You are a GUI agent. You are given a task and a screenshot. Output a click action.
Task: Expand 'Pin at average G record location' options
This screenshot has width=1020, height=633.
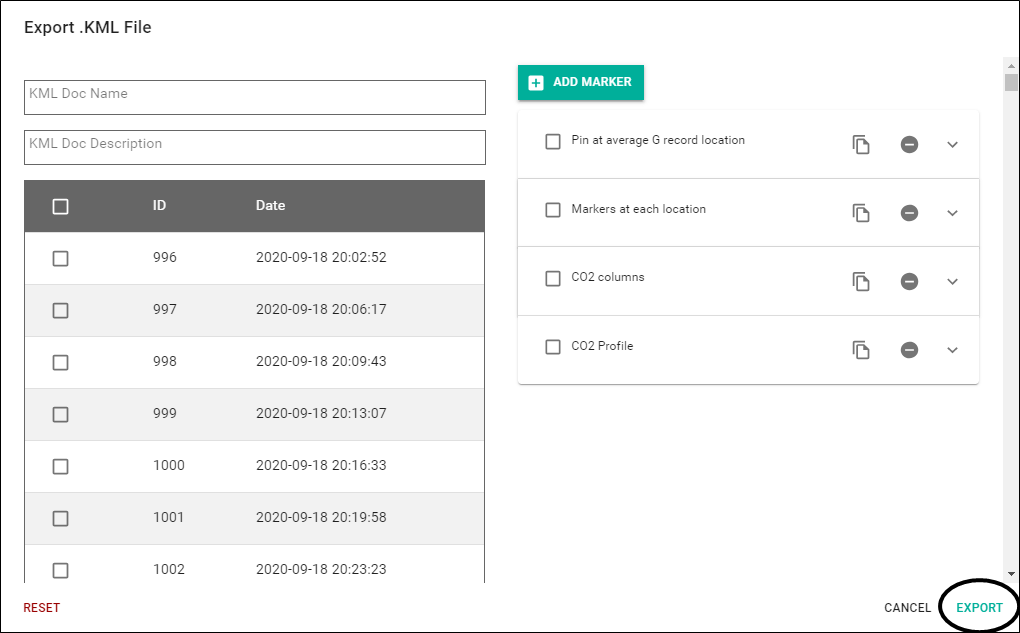click(x=952, y=144)
